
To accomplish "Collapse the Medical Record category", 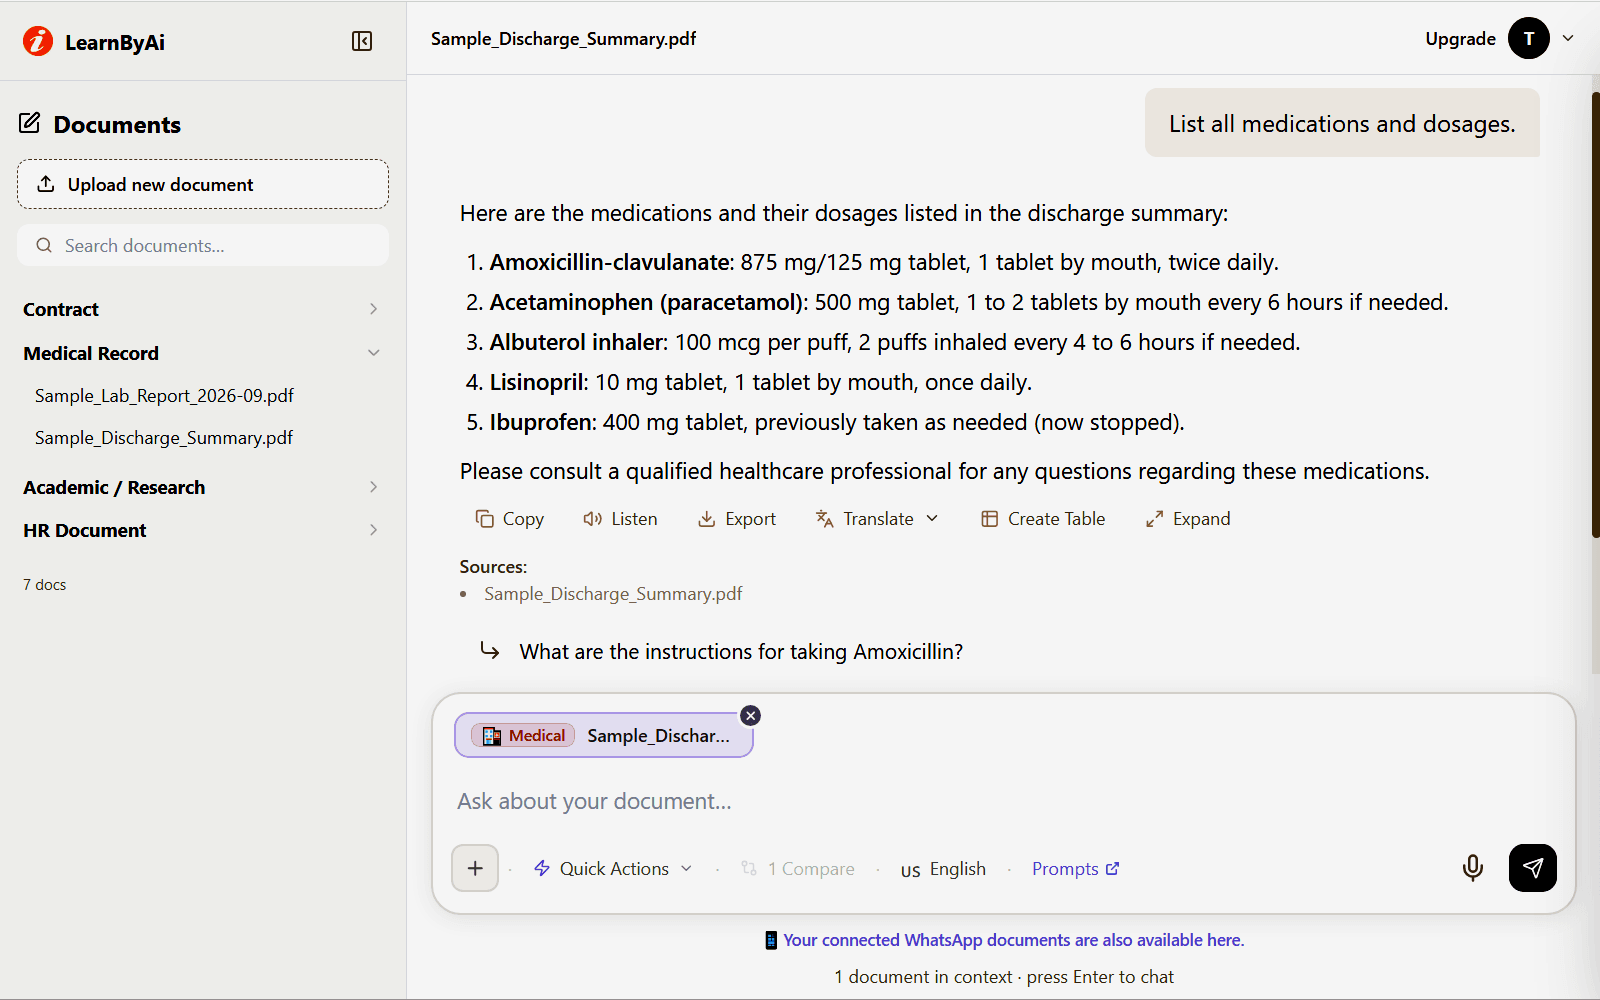I will tap(202, 353).
